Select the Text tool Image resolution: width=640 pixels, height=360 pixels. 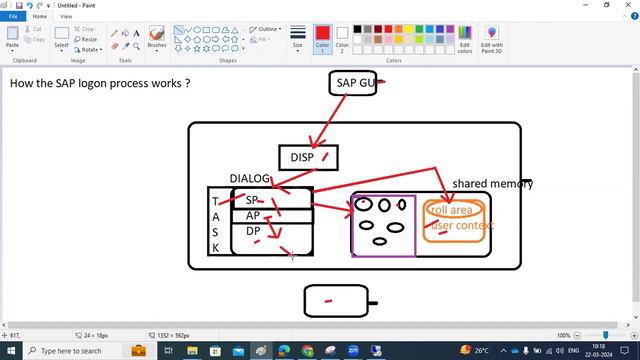pyautogui.click(x=136, y=33)
